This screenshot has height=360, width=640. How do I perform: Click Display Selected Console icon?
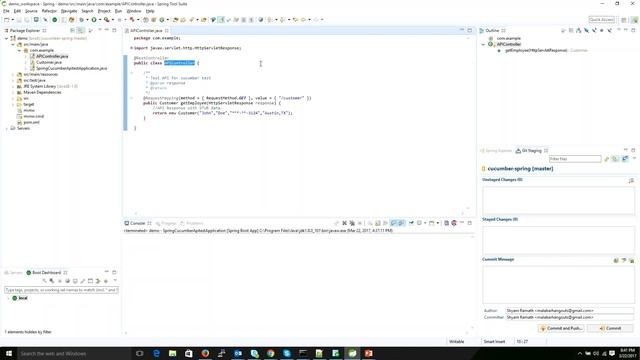(x=419, y=223)
